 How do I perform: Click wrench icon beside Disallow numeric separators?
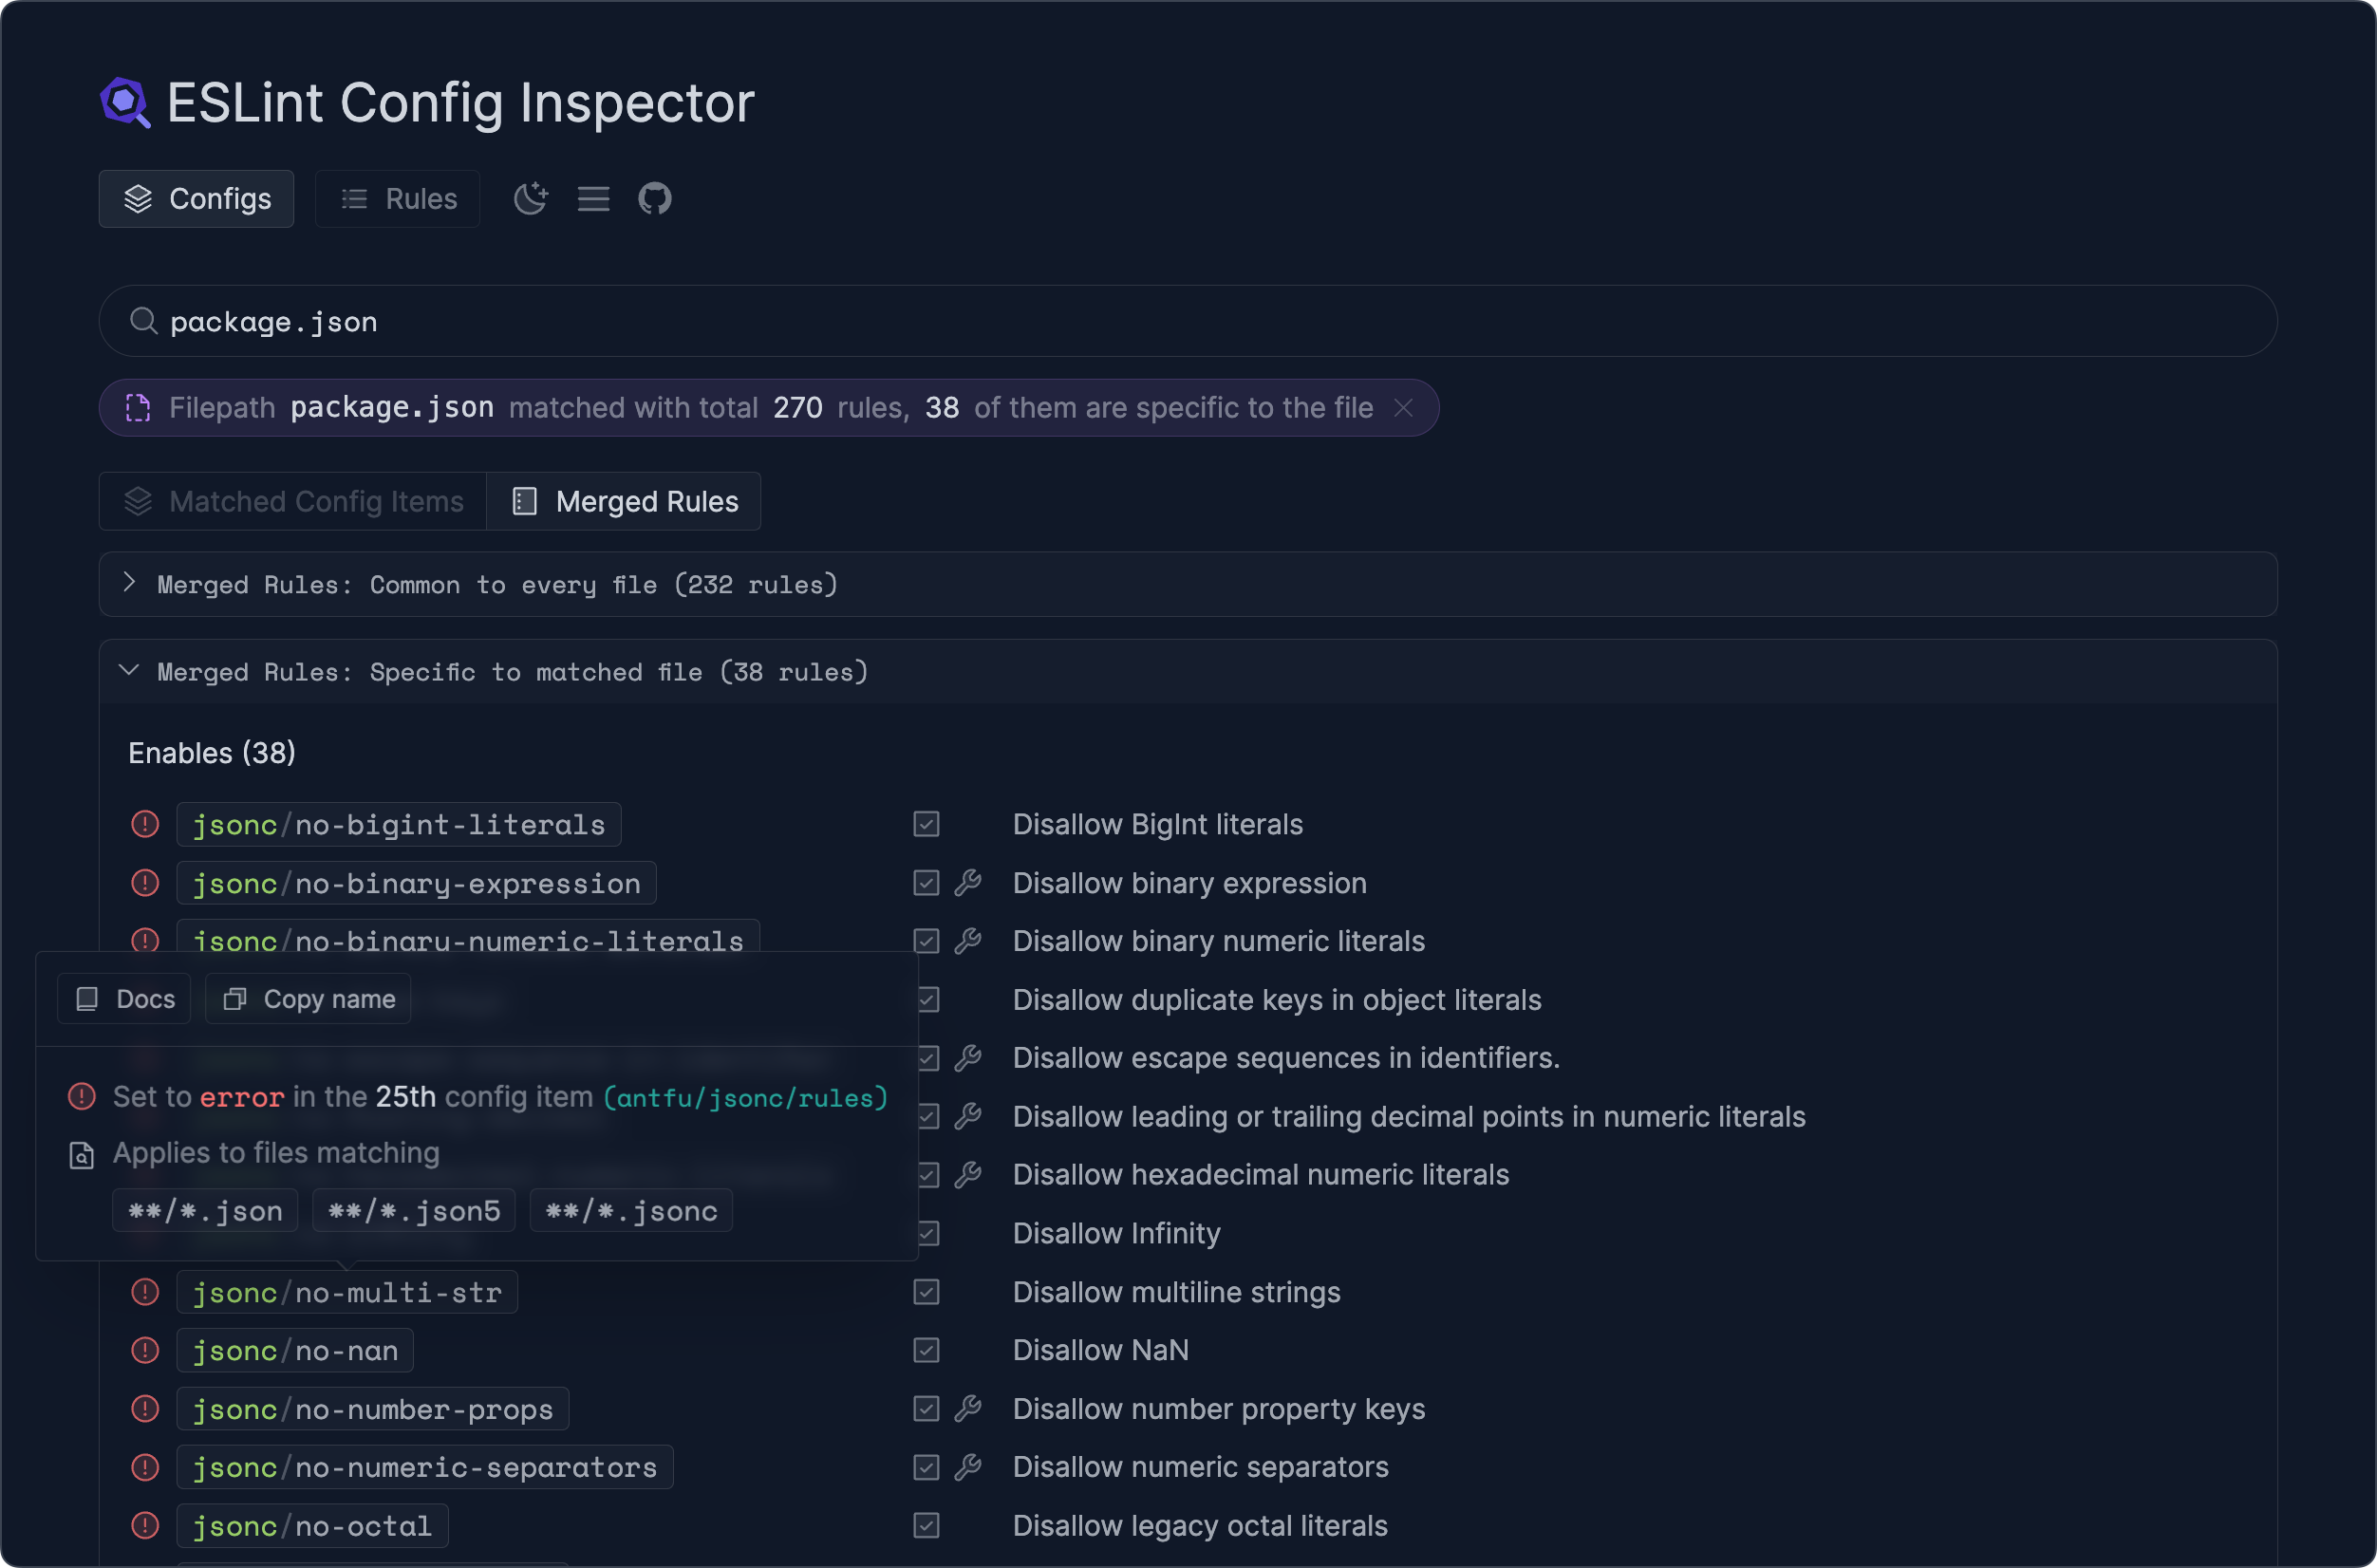coord(968,1466)
